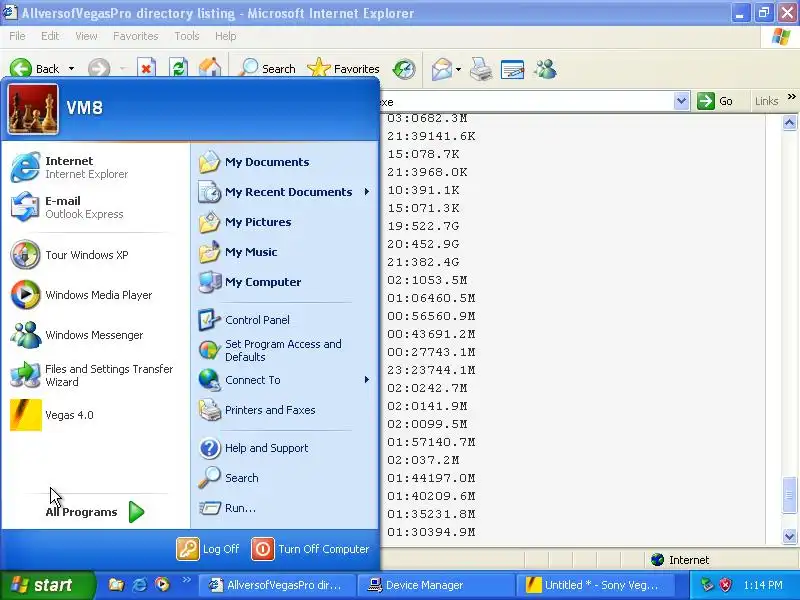The width and height of the screenshot is (800, 600).
Task: Open the Search pane in IE toolbar
Action: [x=267, y=68]
